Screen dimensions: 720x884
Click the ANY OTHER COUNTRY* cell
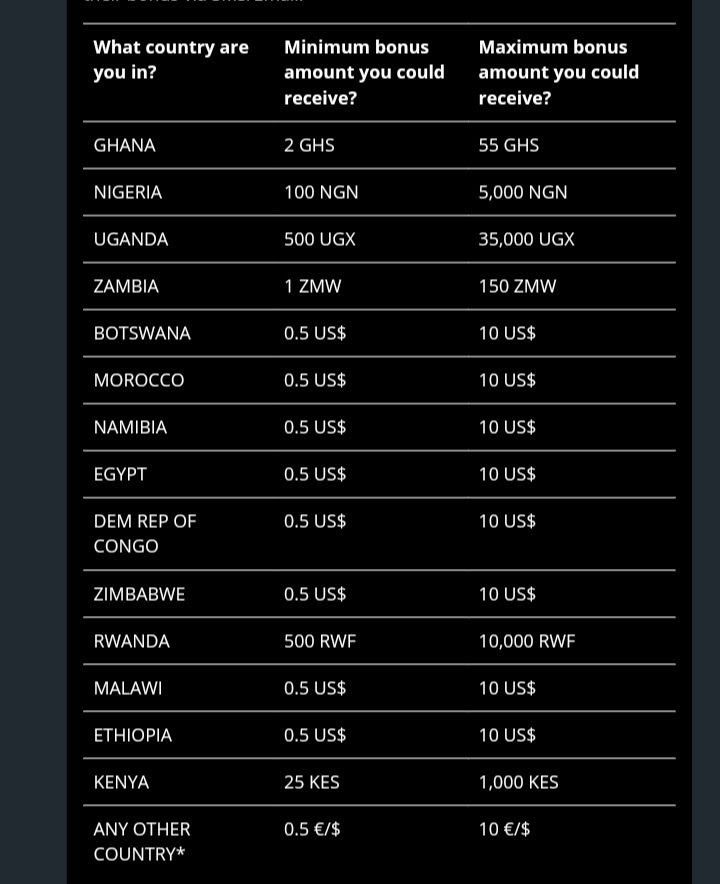click(x=142, y=841)
